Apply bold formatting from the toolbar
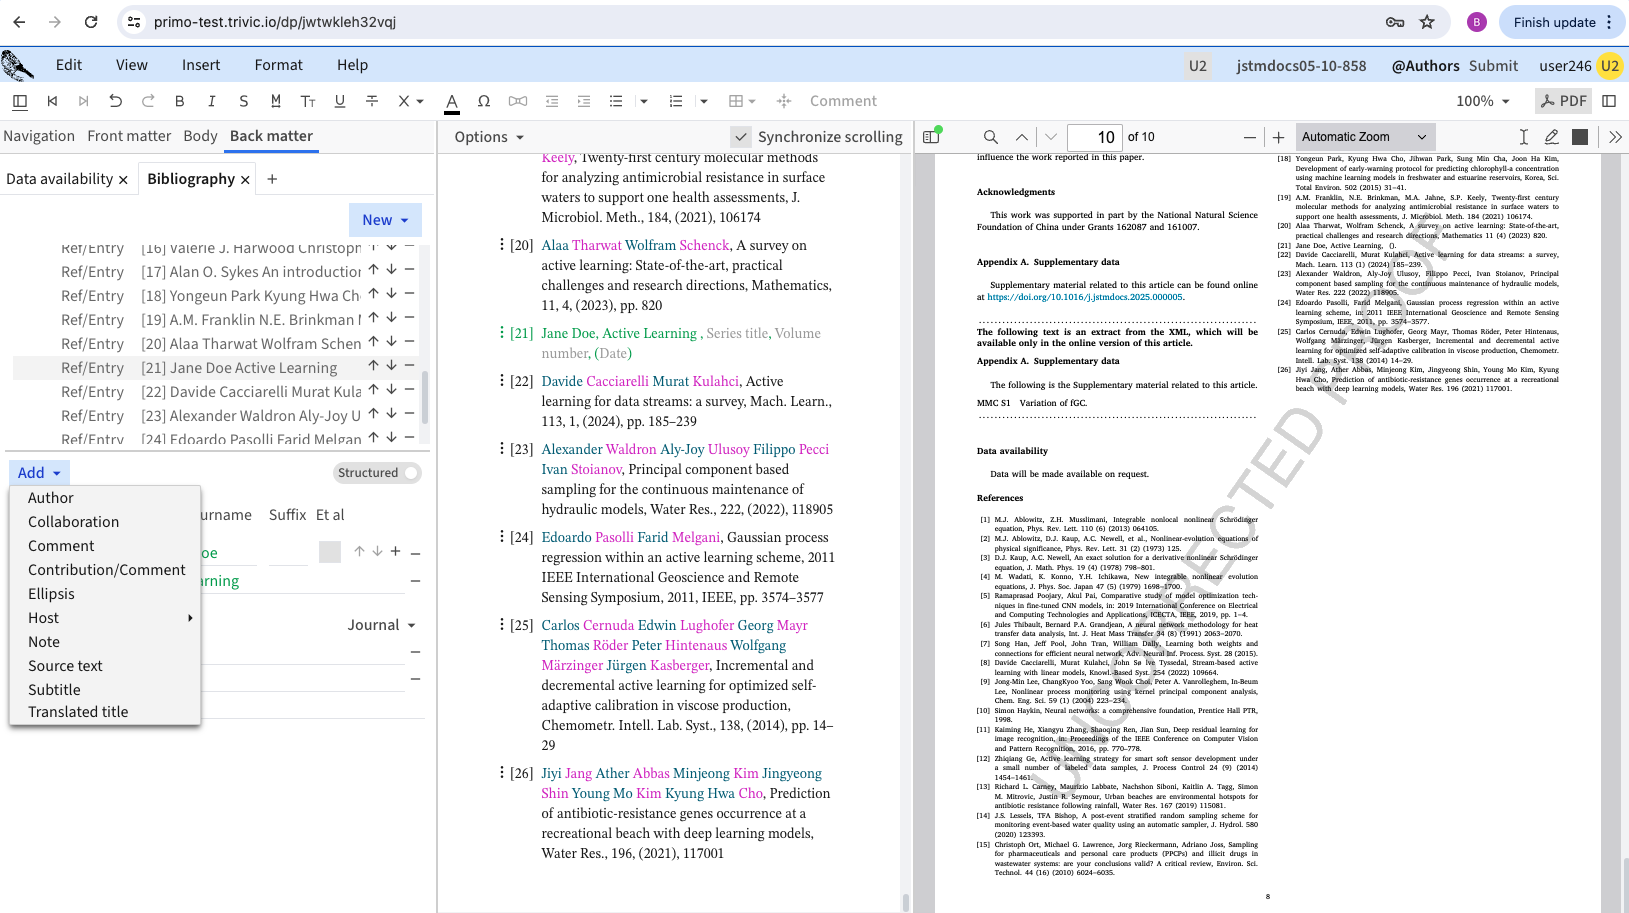1629x913 pixels. 179,101
